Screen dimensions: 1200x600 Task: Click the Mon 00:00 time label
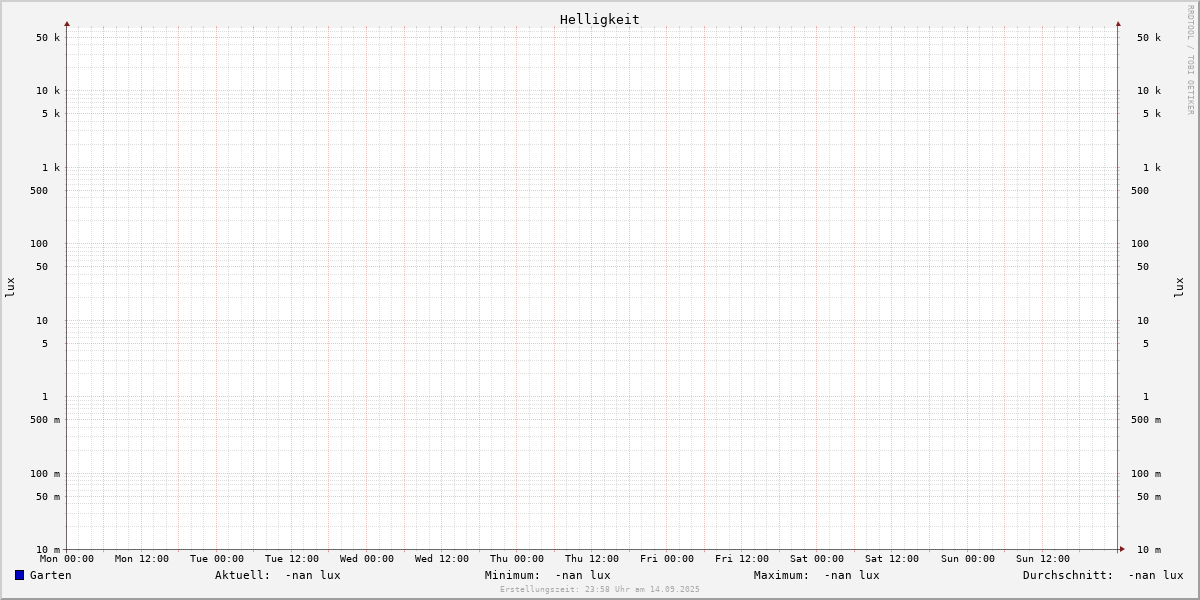[67, 559]
